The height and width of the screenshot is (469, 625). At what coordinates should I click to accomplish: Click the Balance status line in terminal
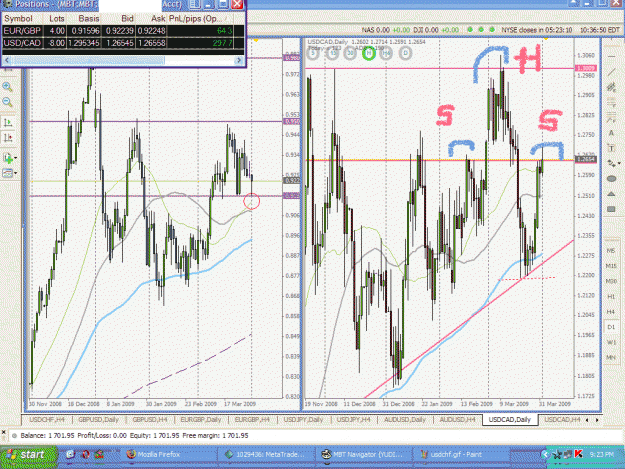tap(134, 436)
